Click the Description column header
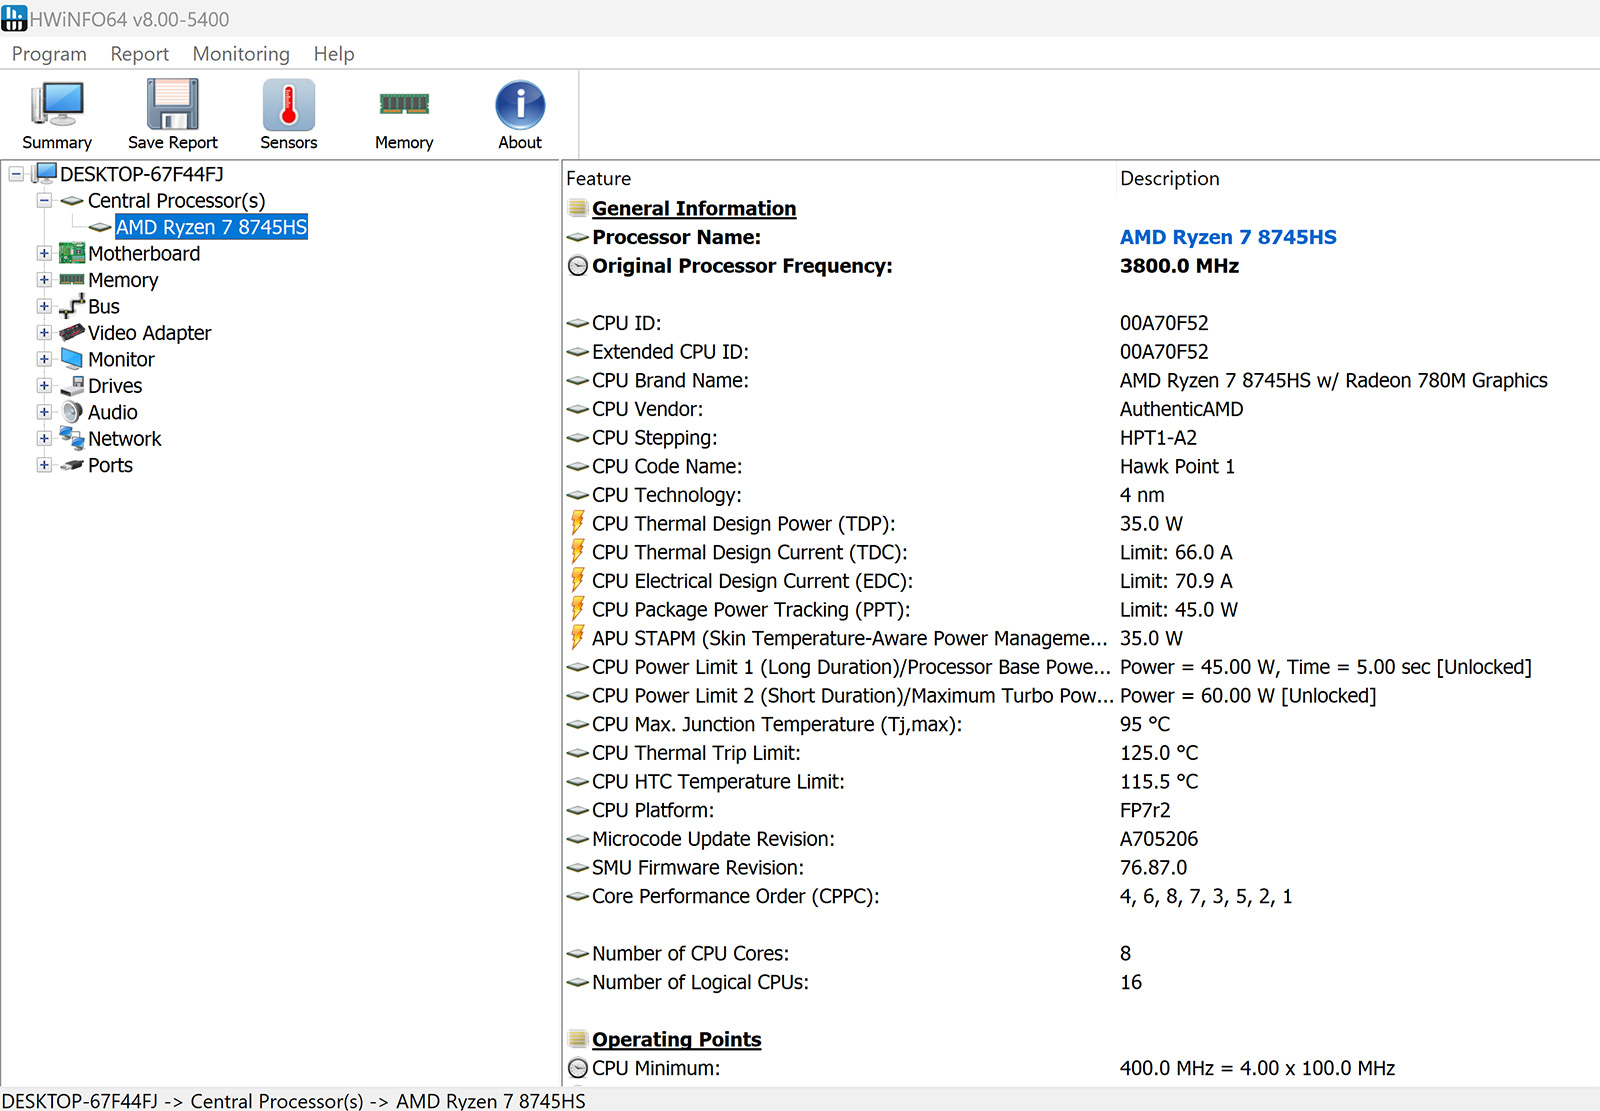Image resolution: width=1600 pixels, height=1111 pixels. 1170,178
